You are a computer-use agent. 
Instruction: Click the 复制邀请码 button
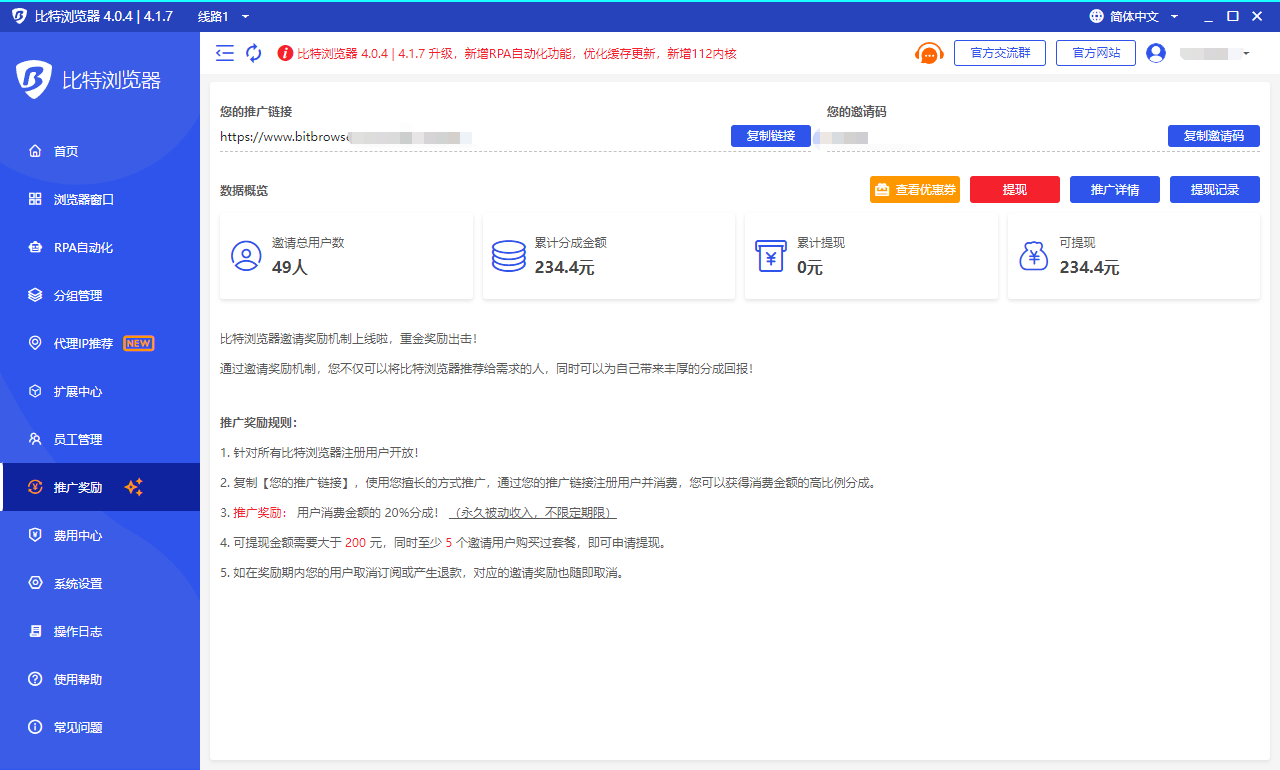point(1214,136)
